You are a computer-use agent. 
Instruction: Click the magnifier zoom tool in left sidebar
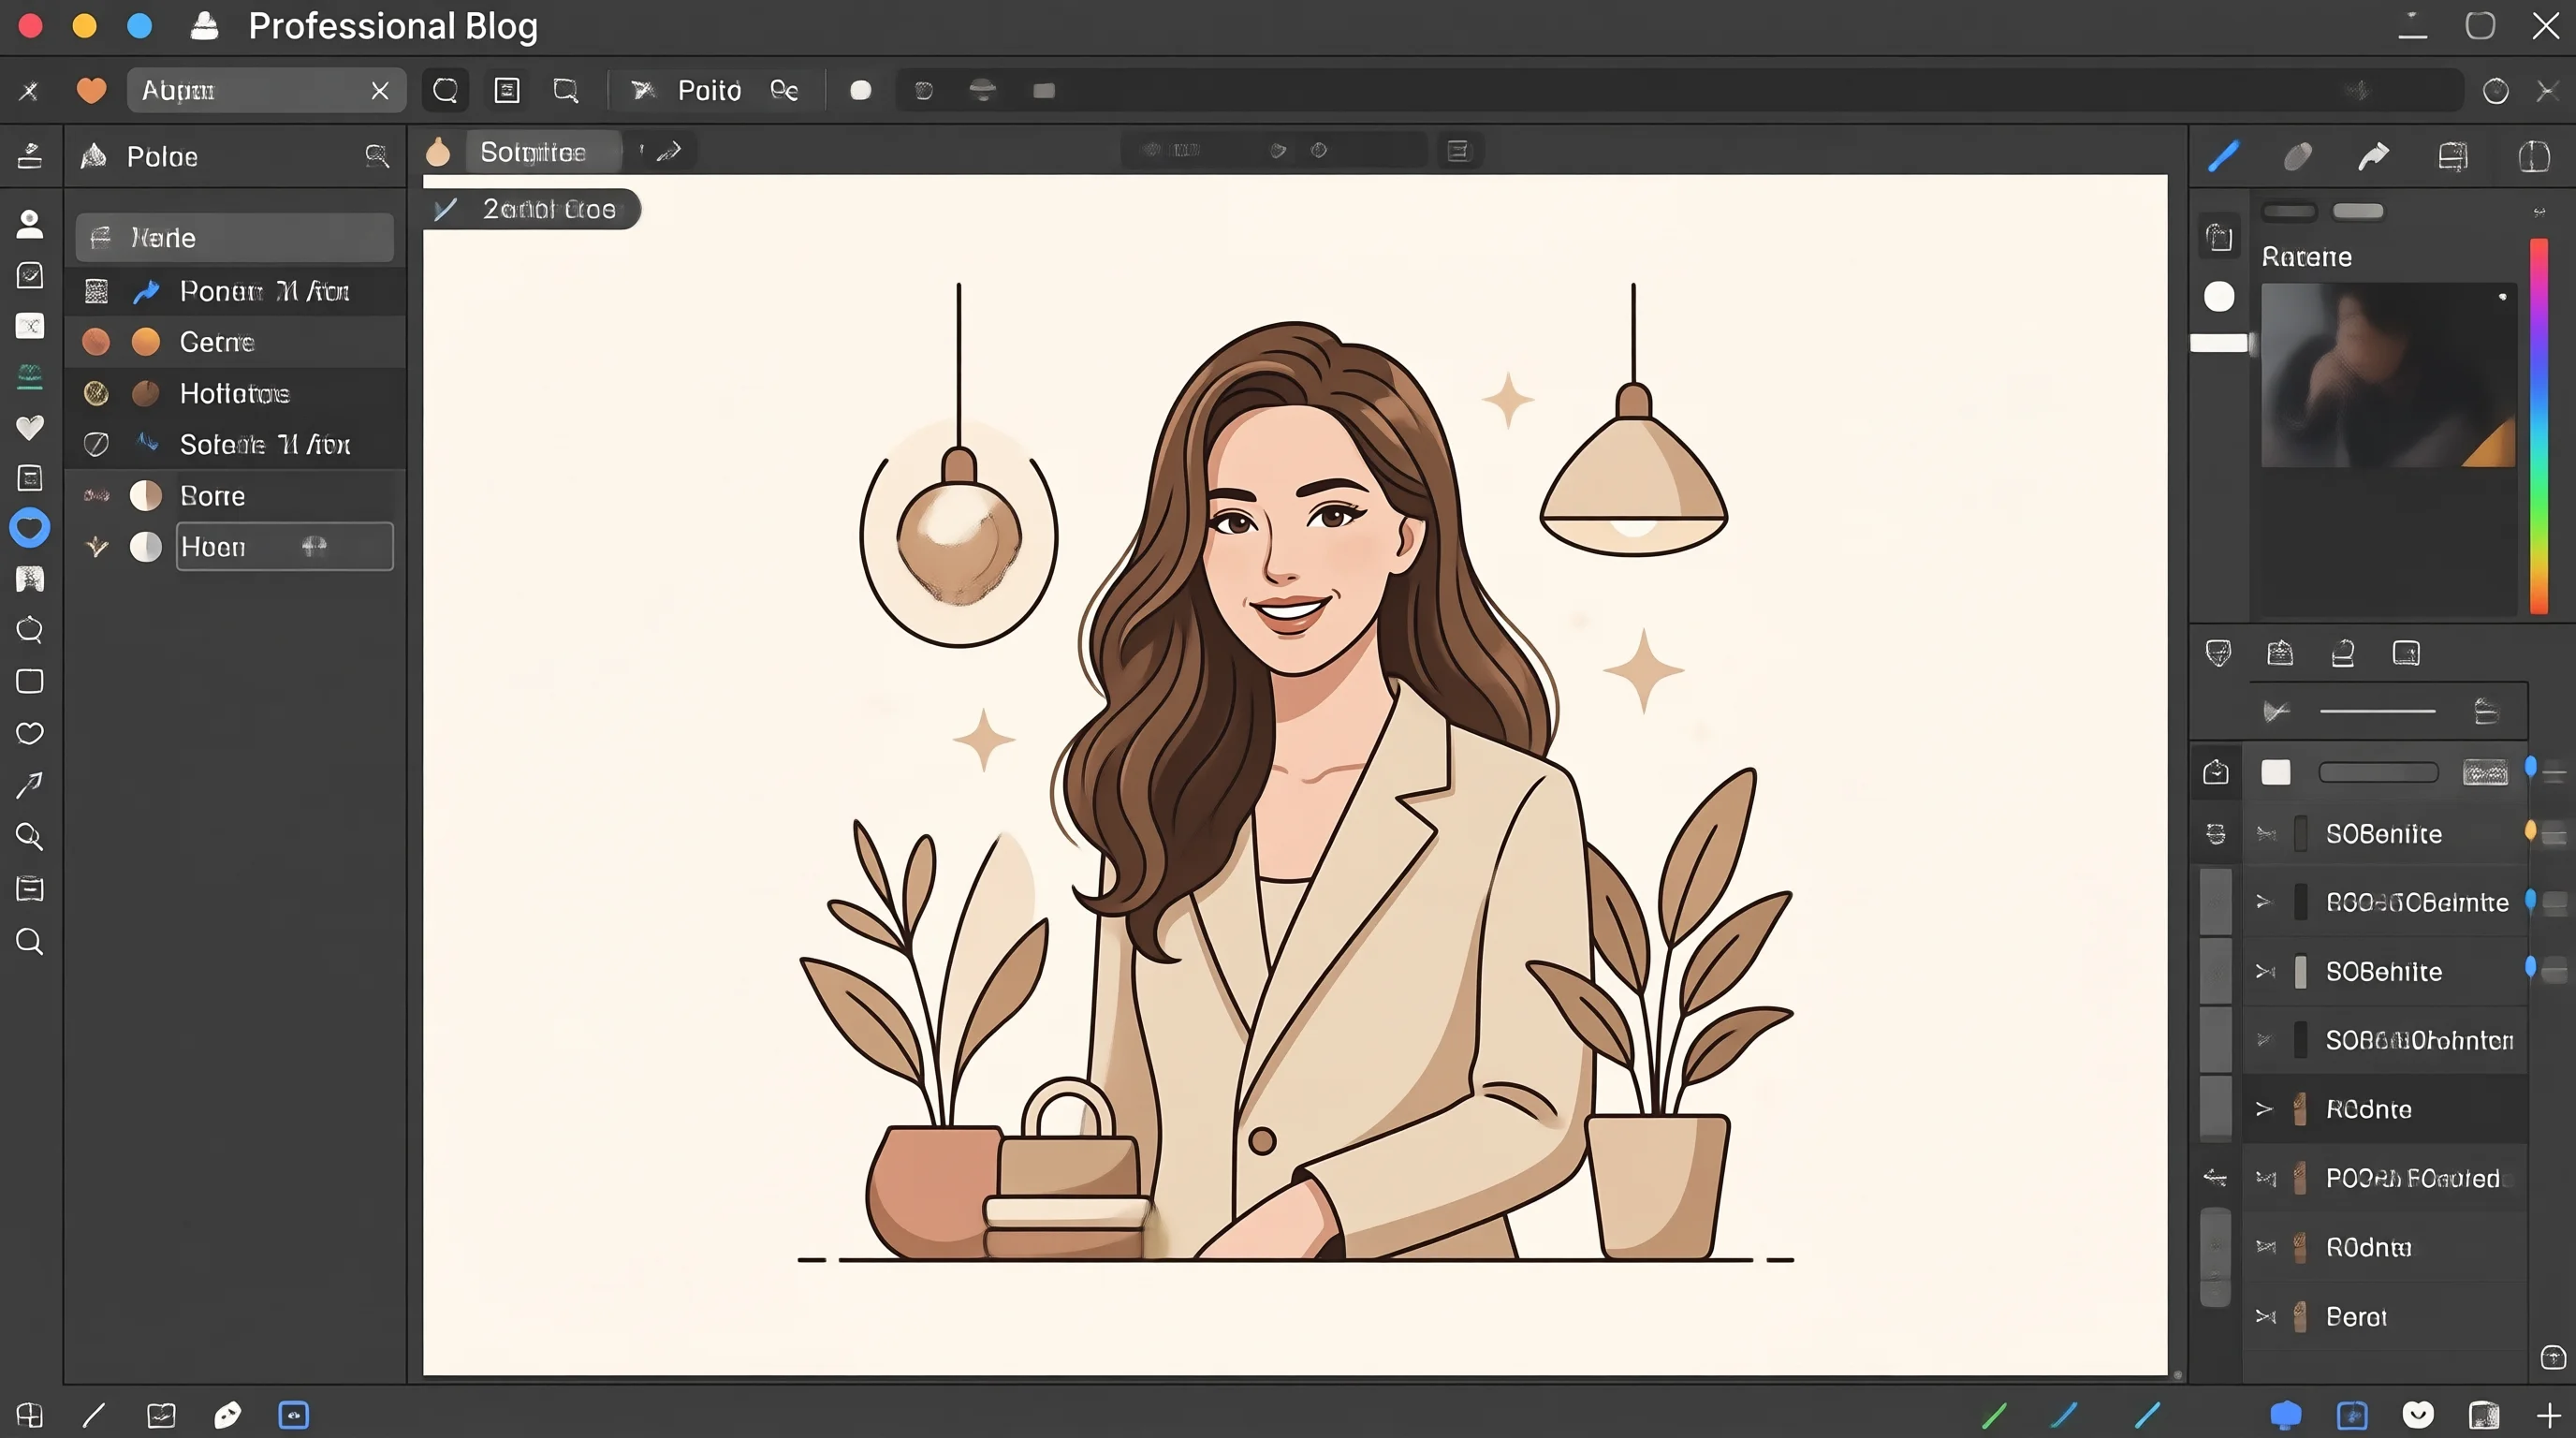29,836
